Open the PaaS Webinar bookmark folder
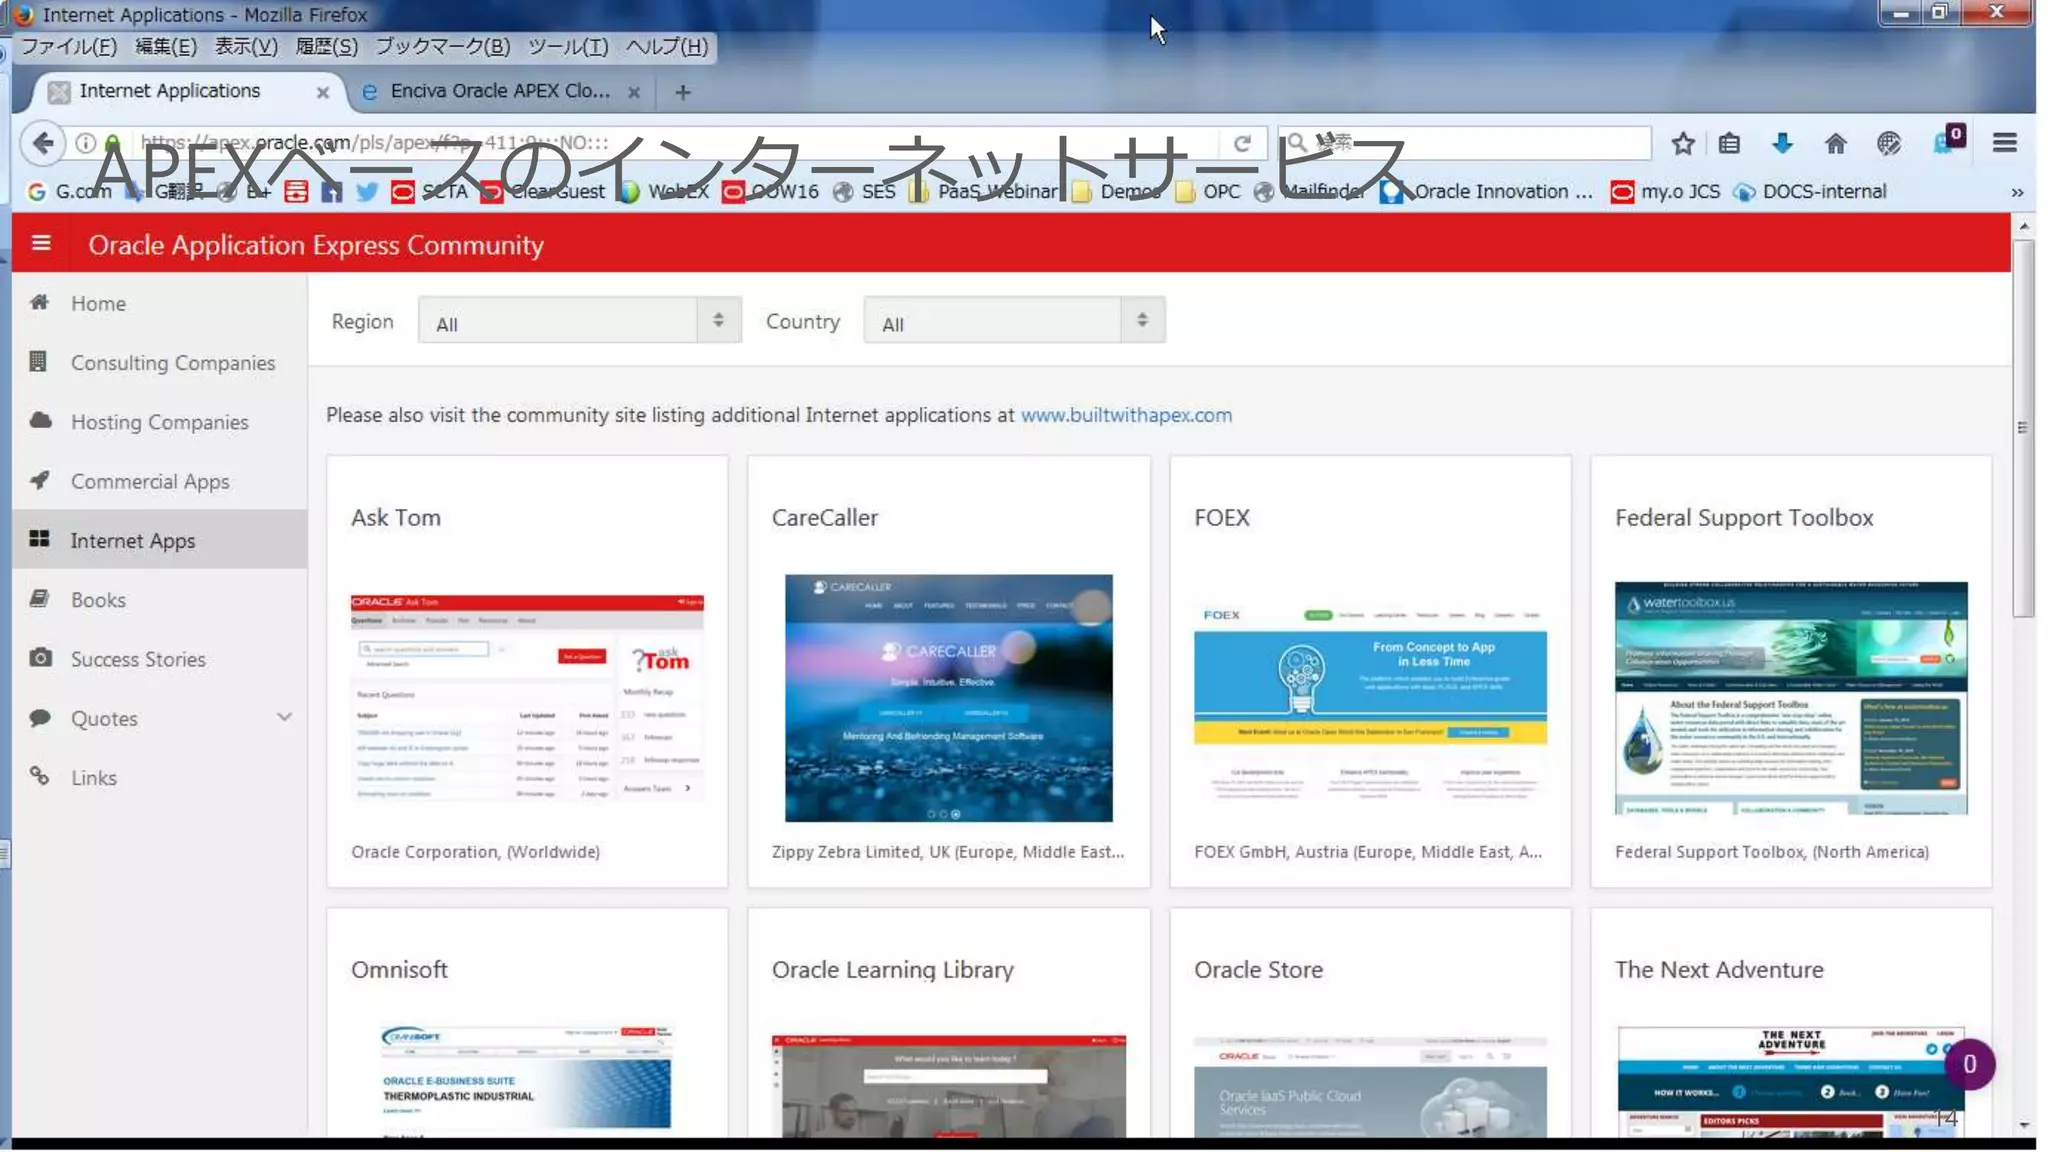Screen dimensions: 2048x1152 pyautogui.click(x=984, y=191)
